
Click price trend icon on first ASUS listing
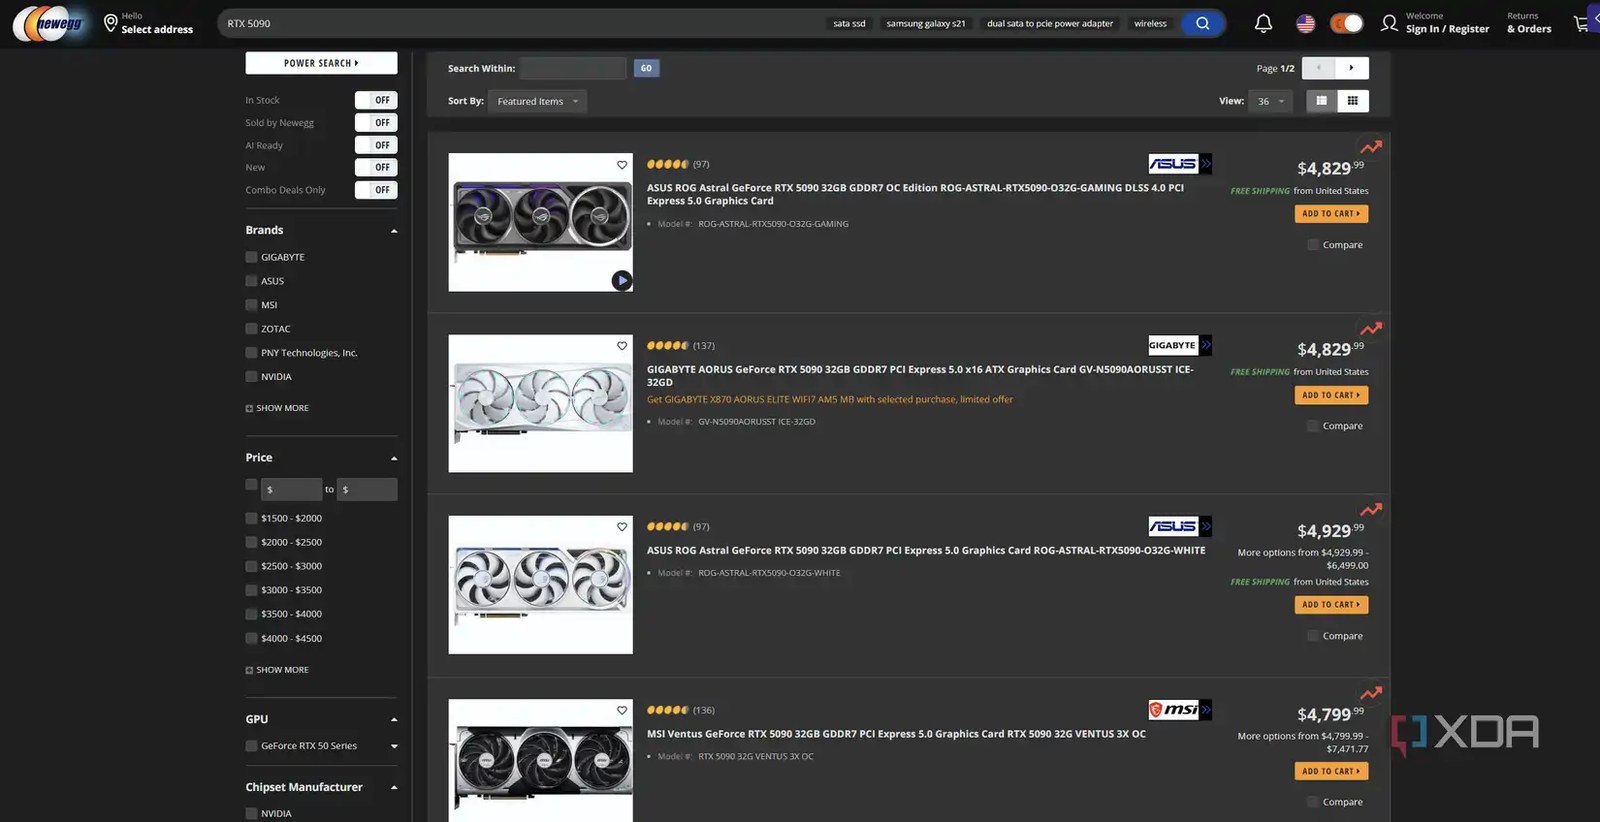(1371, 147)
